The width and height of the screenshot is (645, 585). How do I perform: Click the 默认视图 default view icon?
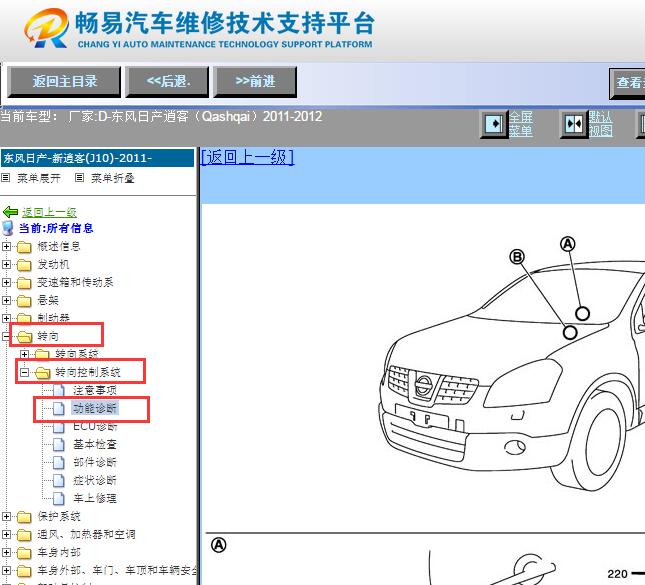pos(574,124)
